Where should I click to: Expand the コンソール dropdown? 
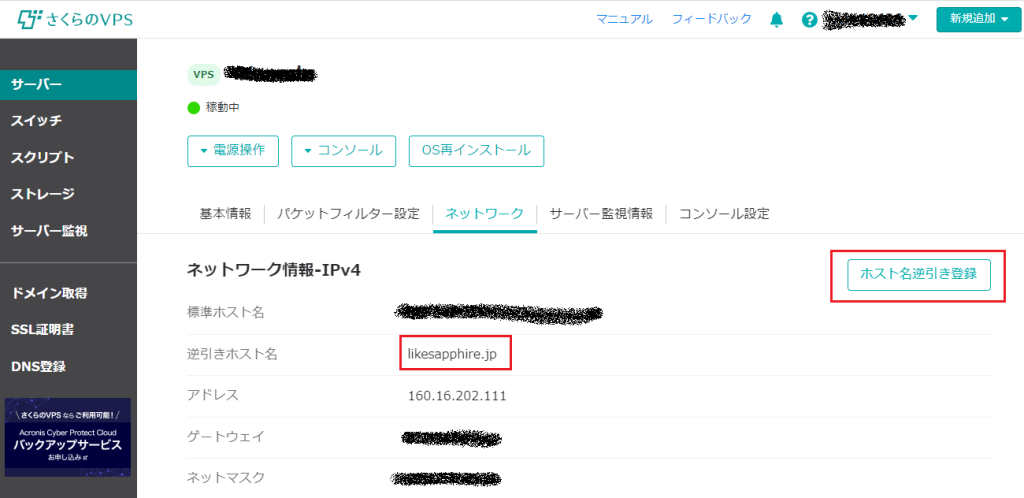[343, 150]
